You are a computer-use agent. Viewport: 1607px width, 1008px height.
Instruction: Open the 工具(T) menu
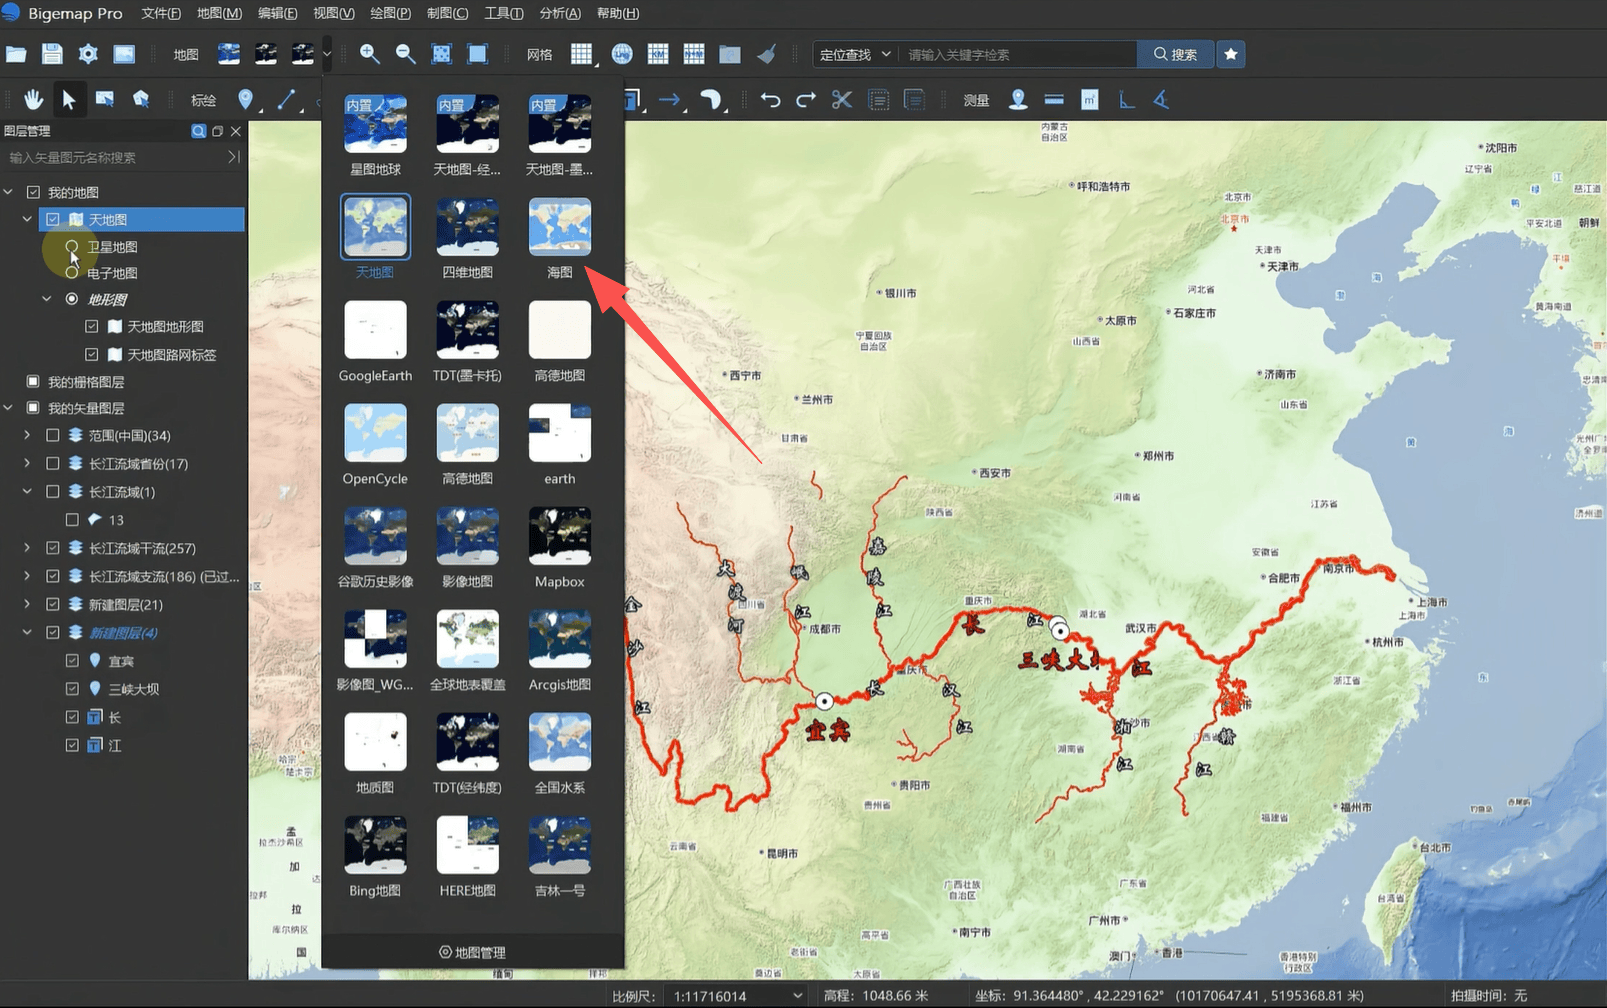[504, 13]
